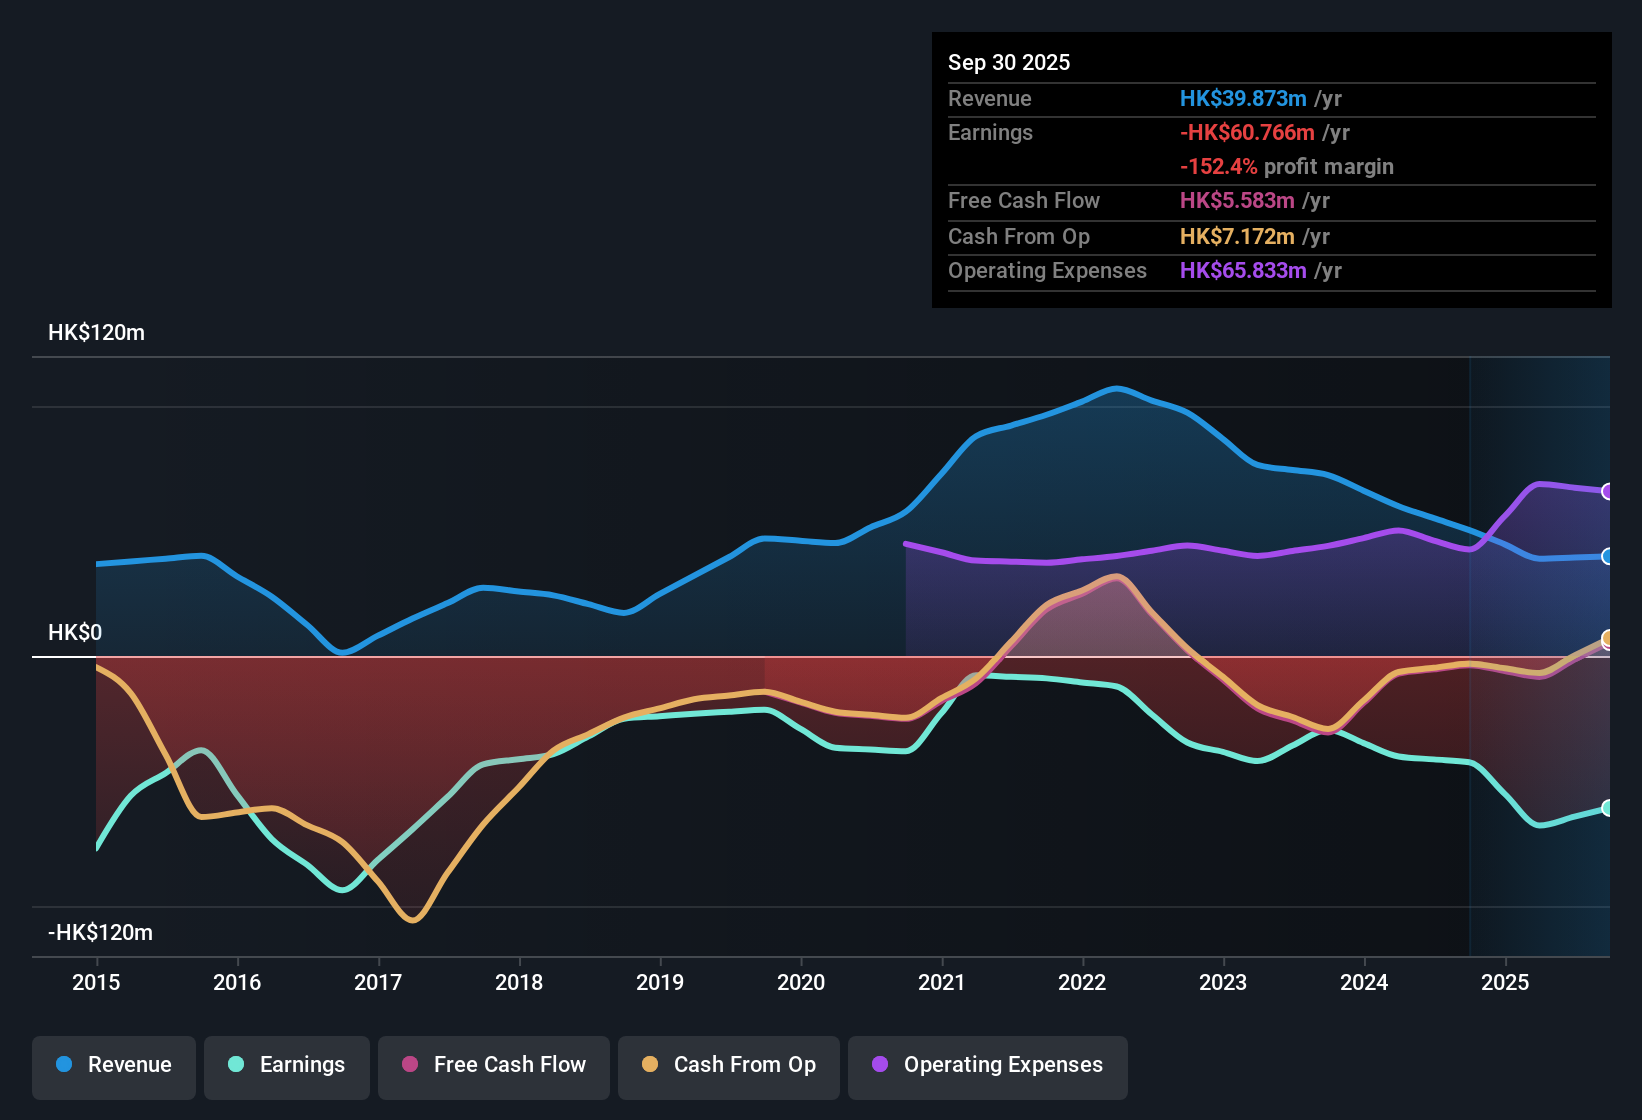This screenshot has height=1120, width=1642.
Task: Click the orange Cash From Op legend dot
Action: pyautogui.click(x=650, y=1065)
